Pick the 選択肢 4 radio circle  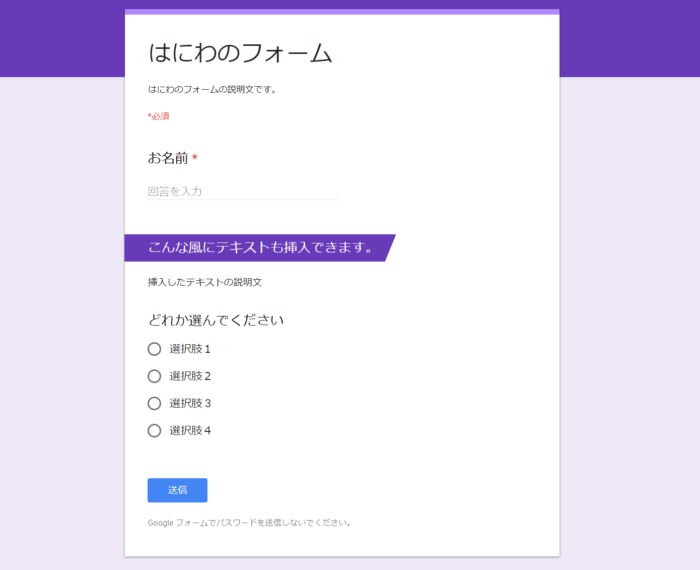tap(154, 430)
